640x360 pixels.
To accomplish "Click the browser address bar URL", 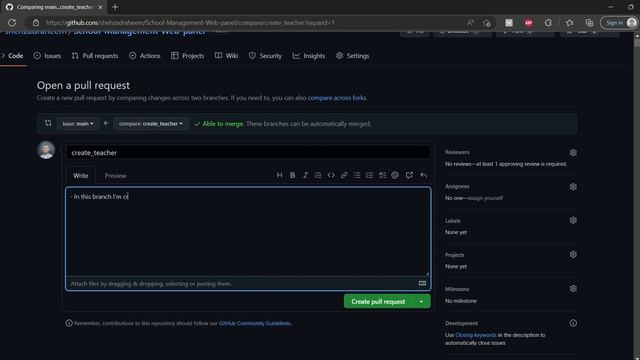I will pos(190,23).
